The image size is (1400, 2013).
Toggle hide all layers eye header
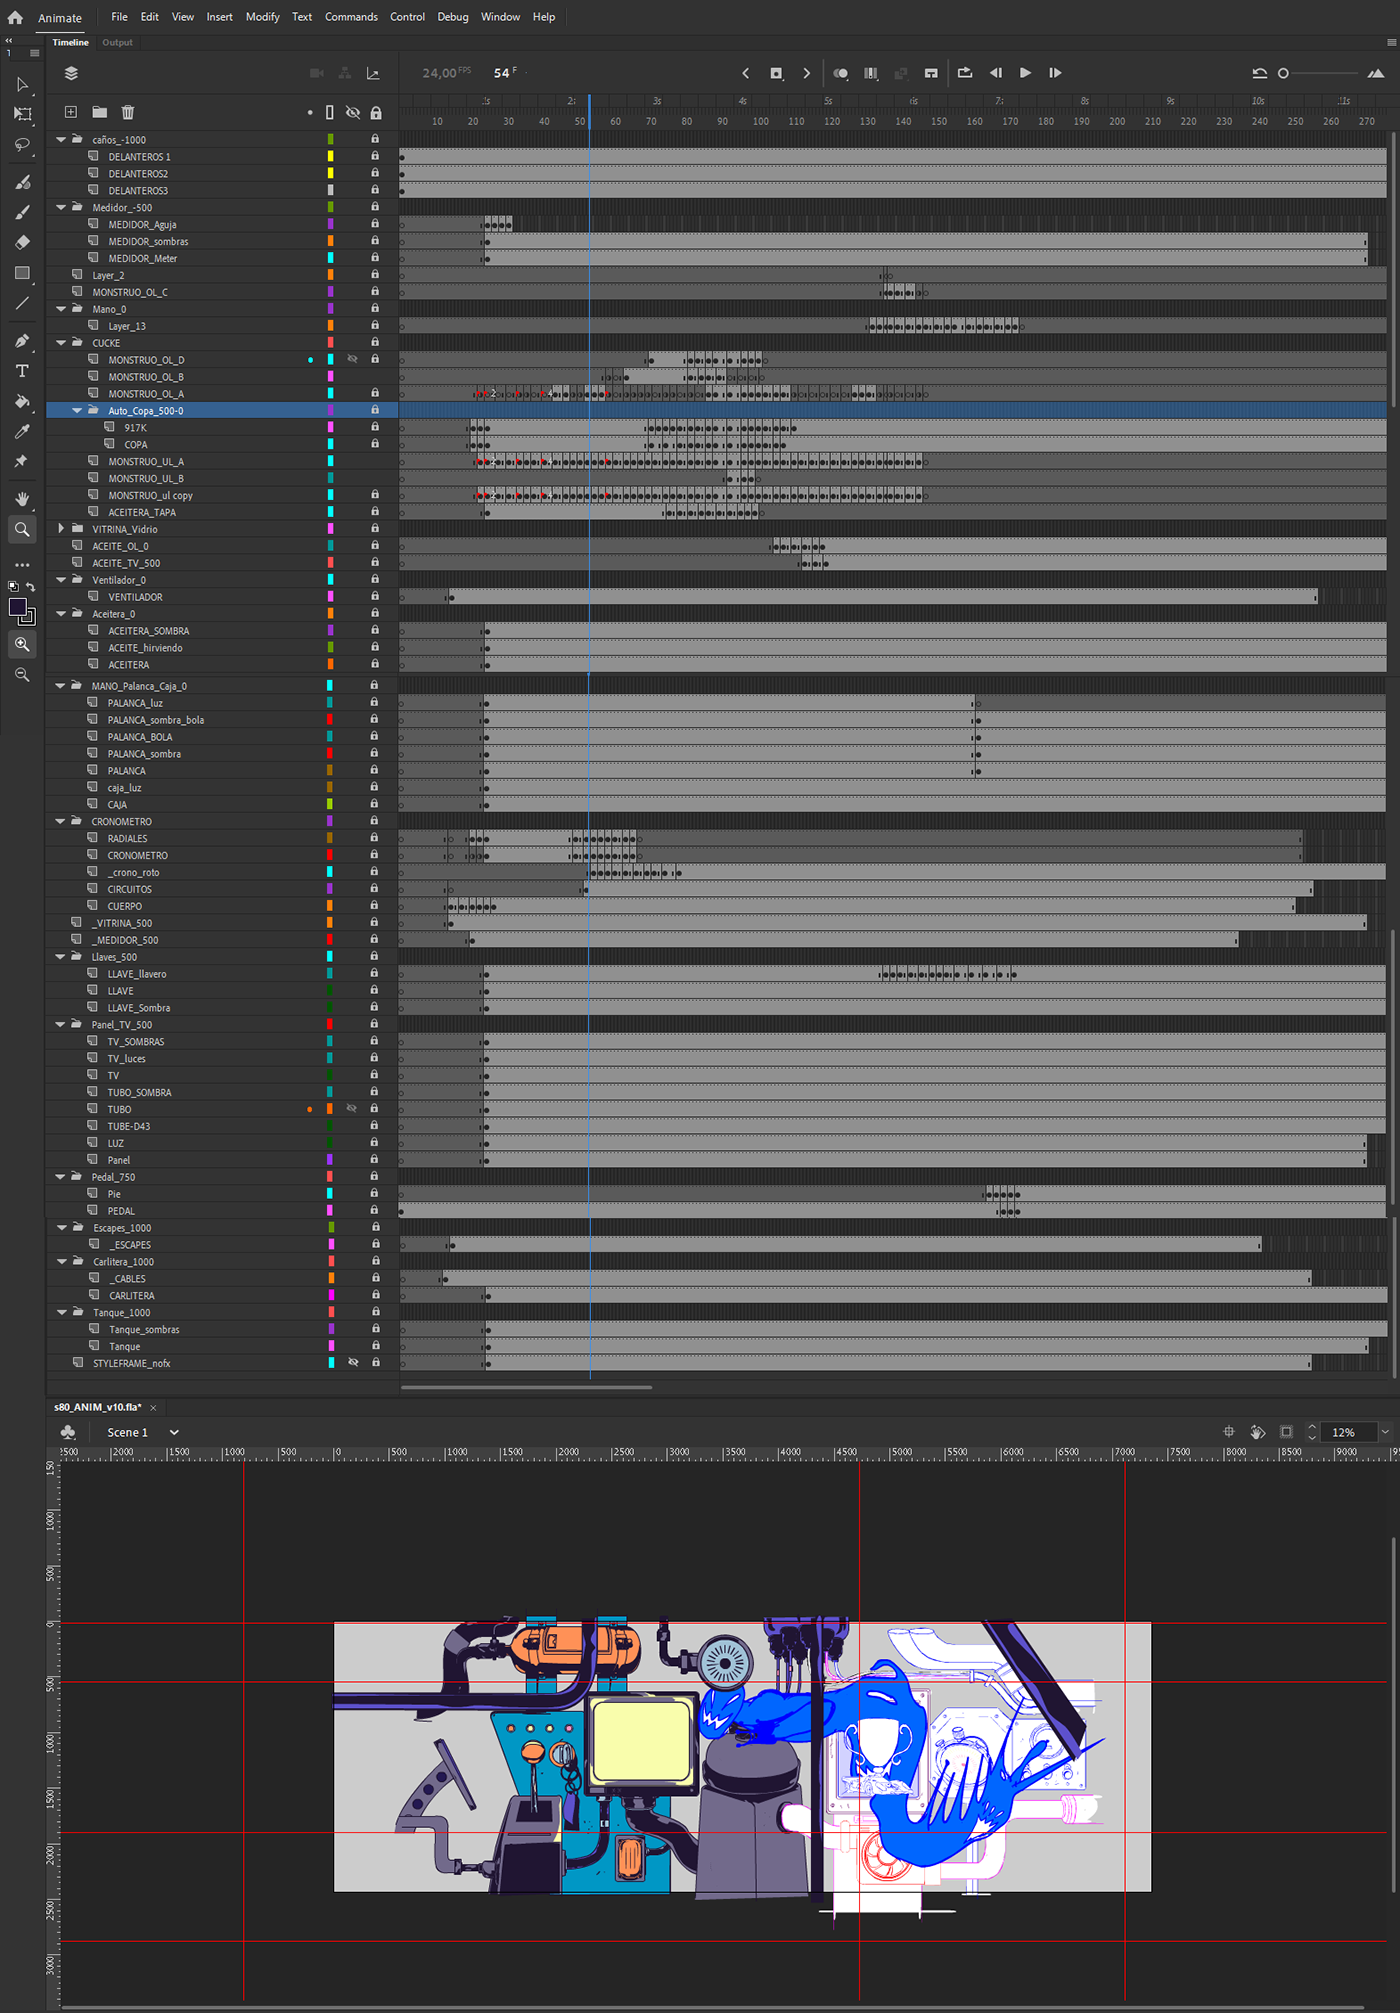click(x=353, y=112)
